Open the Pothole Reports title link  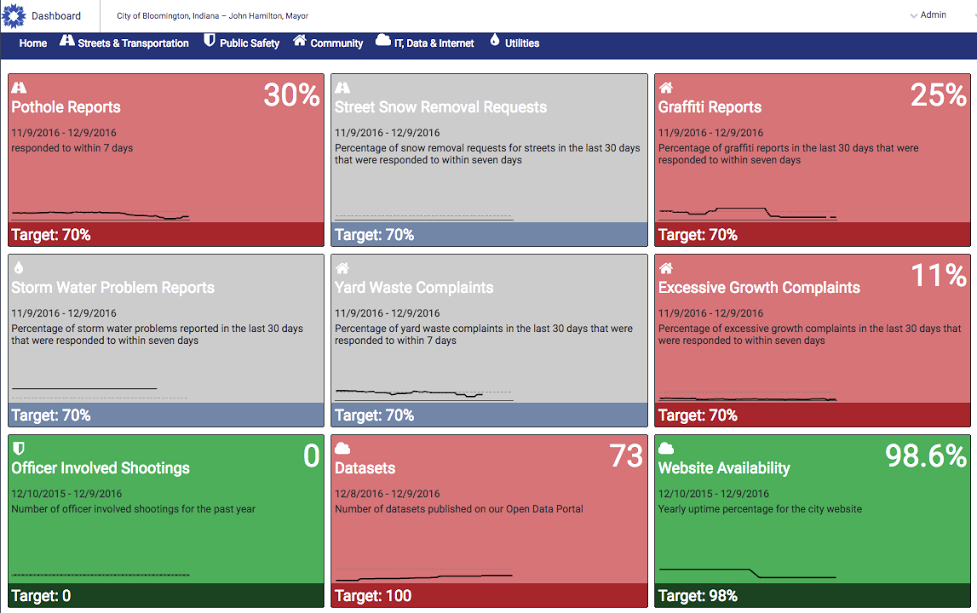[66, 107]
